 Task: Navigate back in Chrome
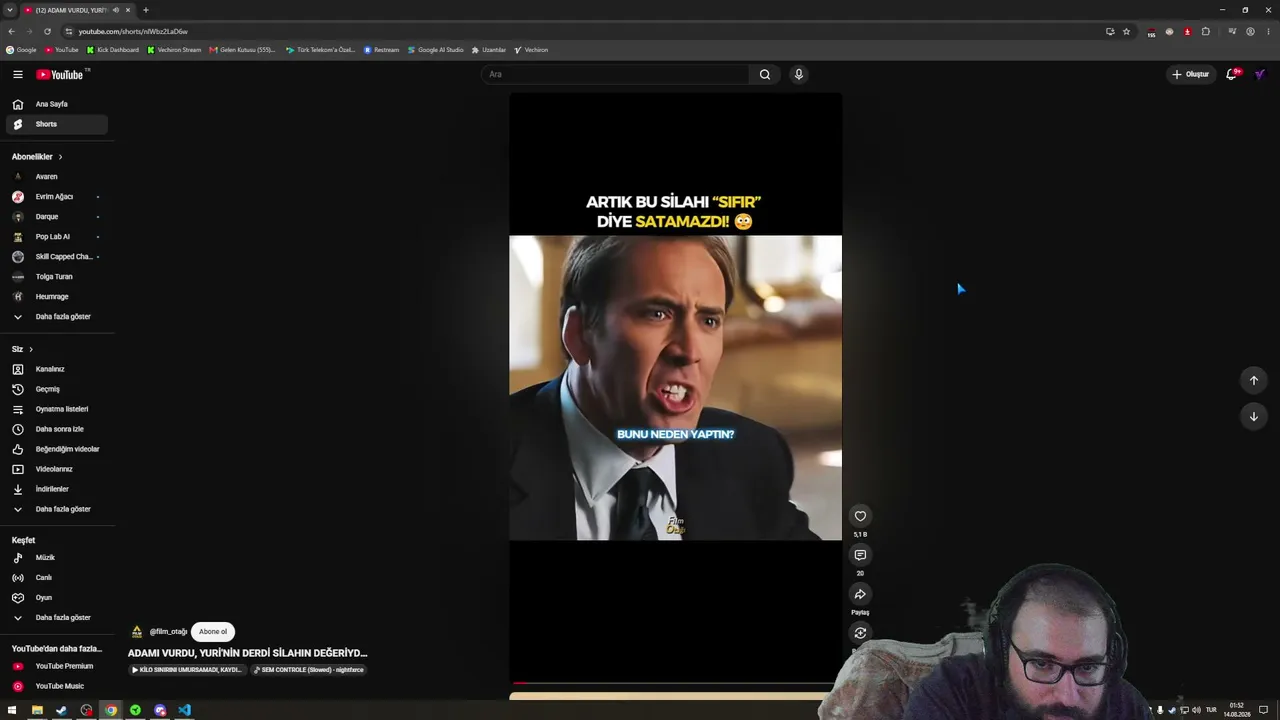click(11, 31)
